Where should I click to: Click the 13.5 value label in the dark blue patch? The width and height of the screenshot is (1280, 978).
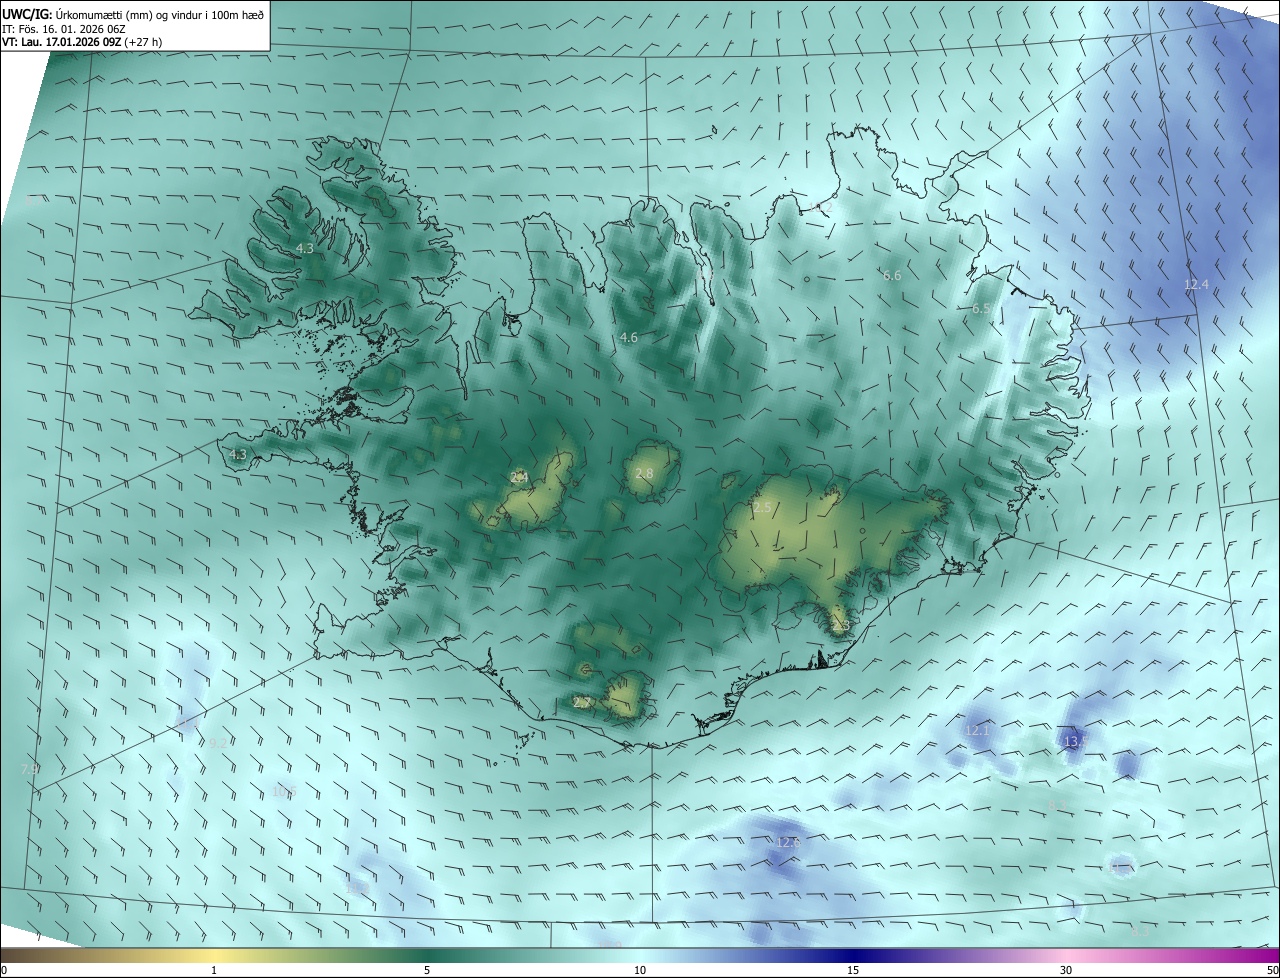[x=1075, y=742]
